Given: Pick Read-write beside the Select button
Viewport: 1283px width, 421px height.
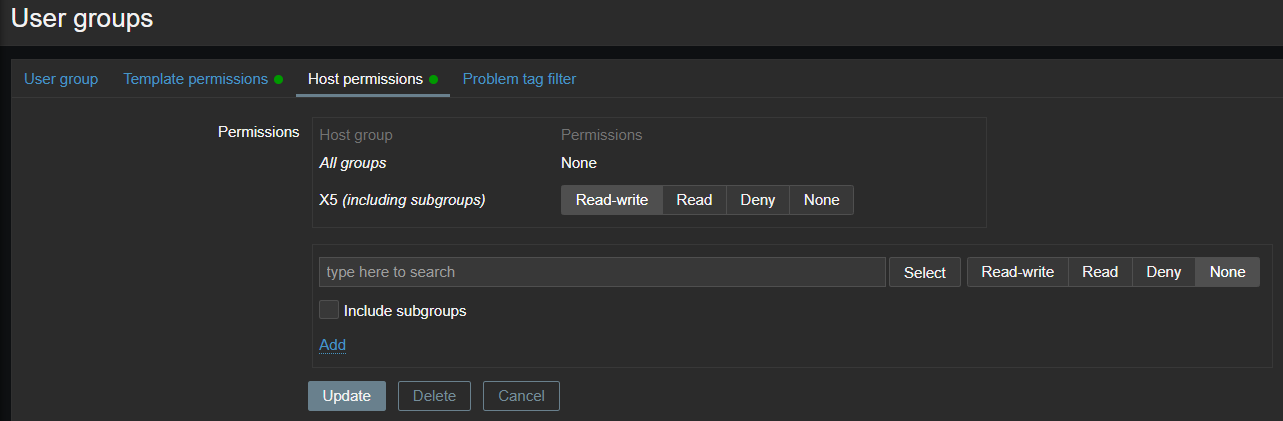Looking at the screenshot, I should click(1018, 272).
